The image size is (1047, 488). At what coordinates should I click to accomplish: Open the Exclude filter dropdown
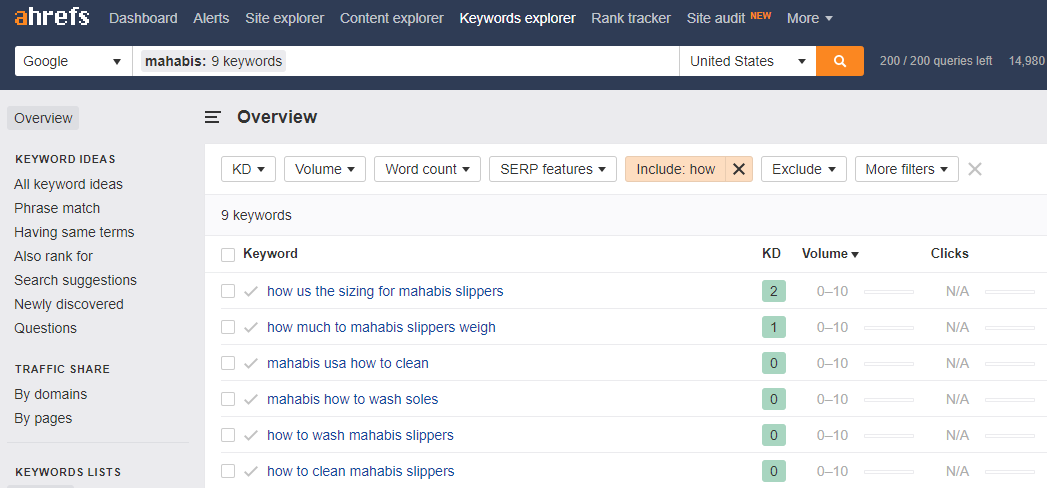click(804, 169)
